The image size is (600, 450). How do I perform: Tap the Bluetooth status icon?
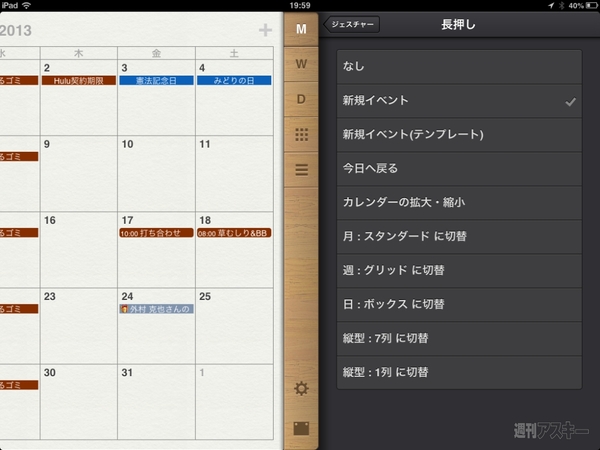pyautogui.click(x=561, y=5)
